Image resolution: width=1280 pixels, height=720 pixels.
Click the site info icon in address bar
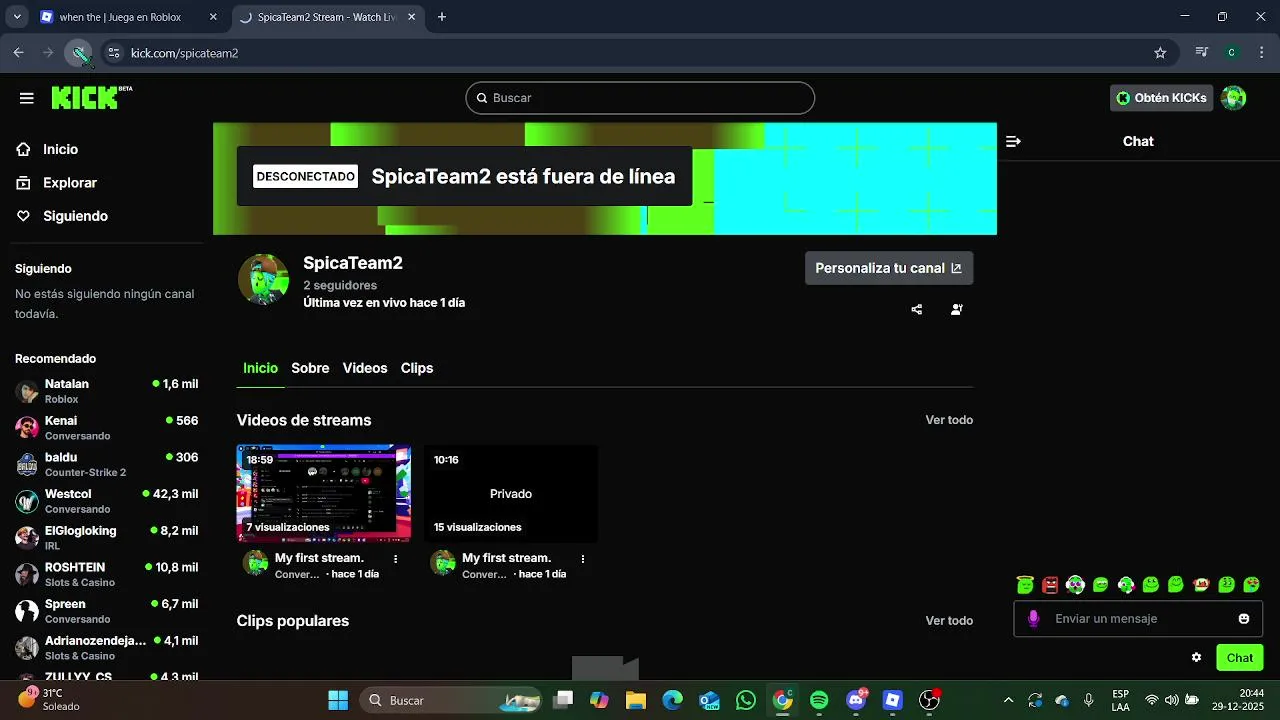[x=114, y=53]
